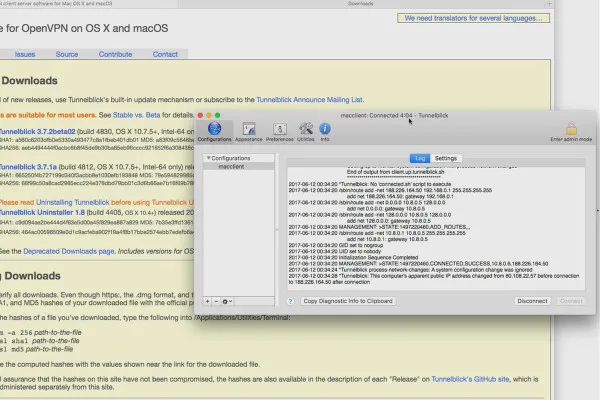The height and width of the screenshot is (400, 600).
Task: Open the Appearance pane icon
Action: 249,132
